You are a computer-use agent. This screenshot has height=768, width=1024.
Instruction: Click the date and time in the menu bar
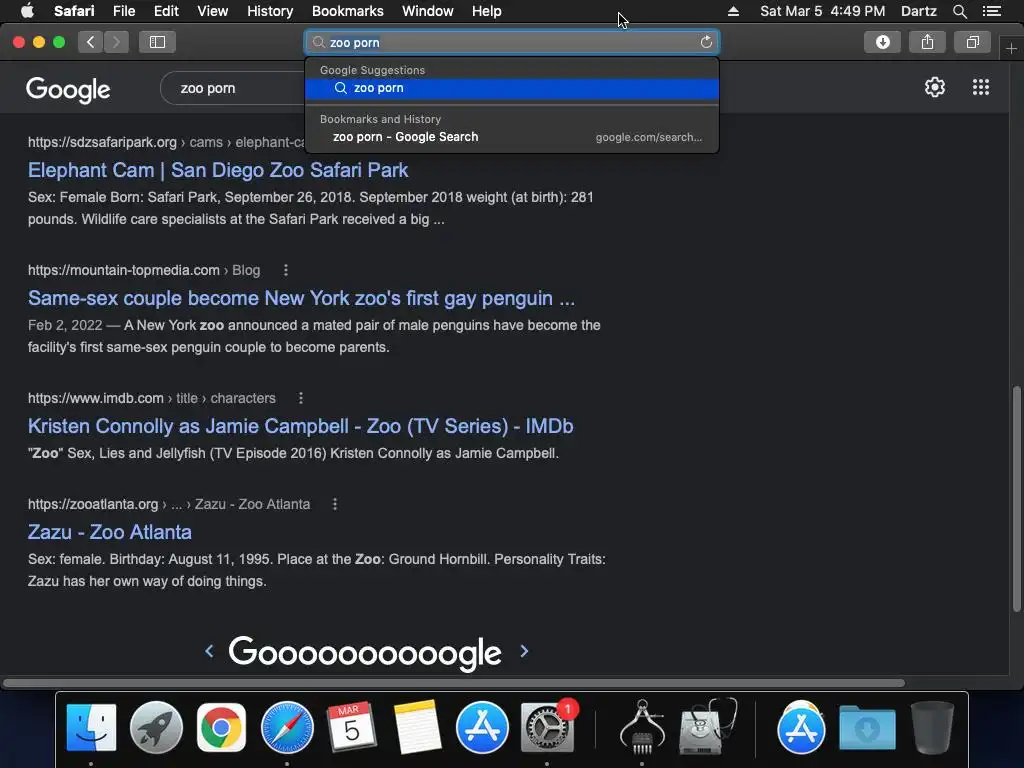click(x=822, y=11)
